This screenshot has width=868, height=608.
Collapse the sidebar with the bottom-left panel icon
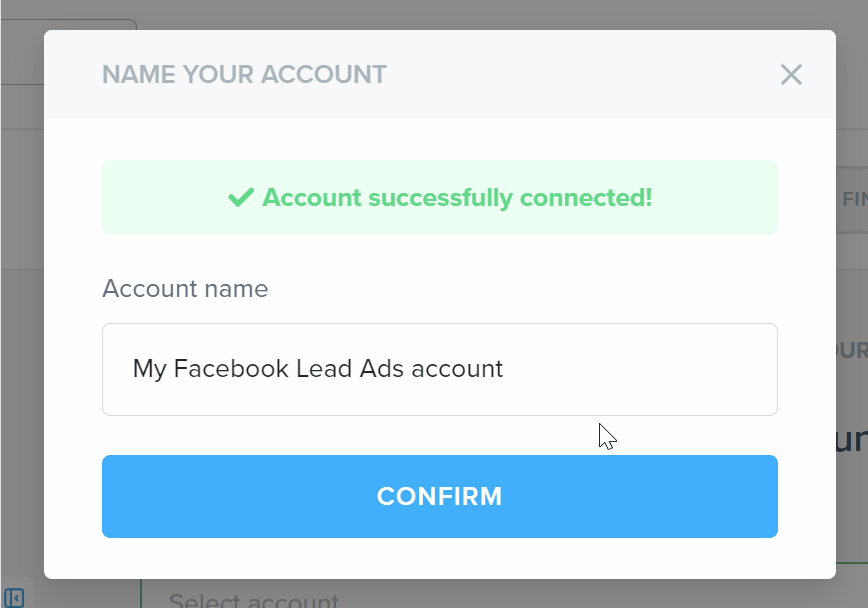[x=14, y=598]
